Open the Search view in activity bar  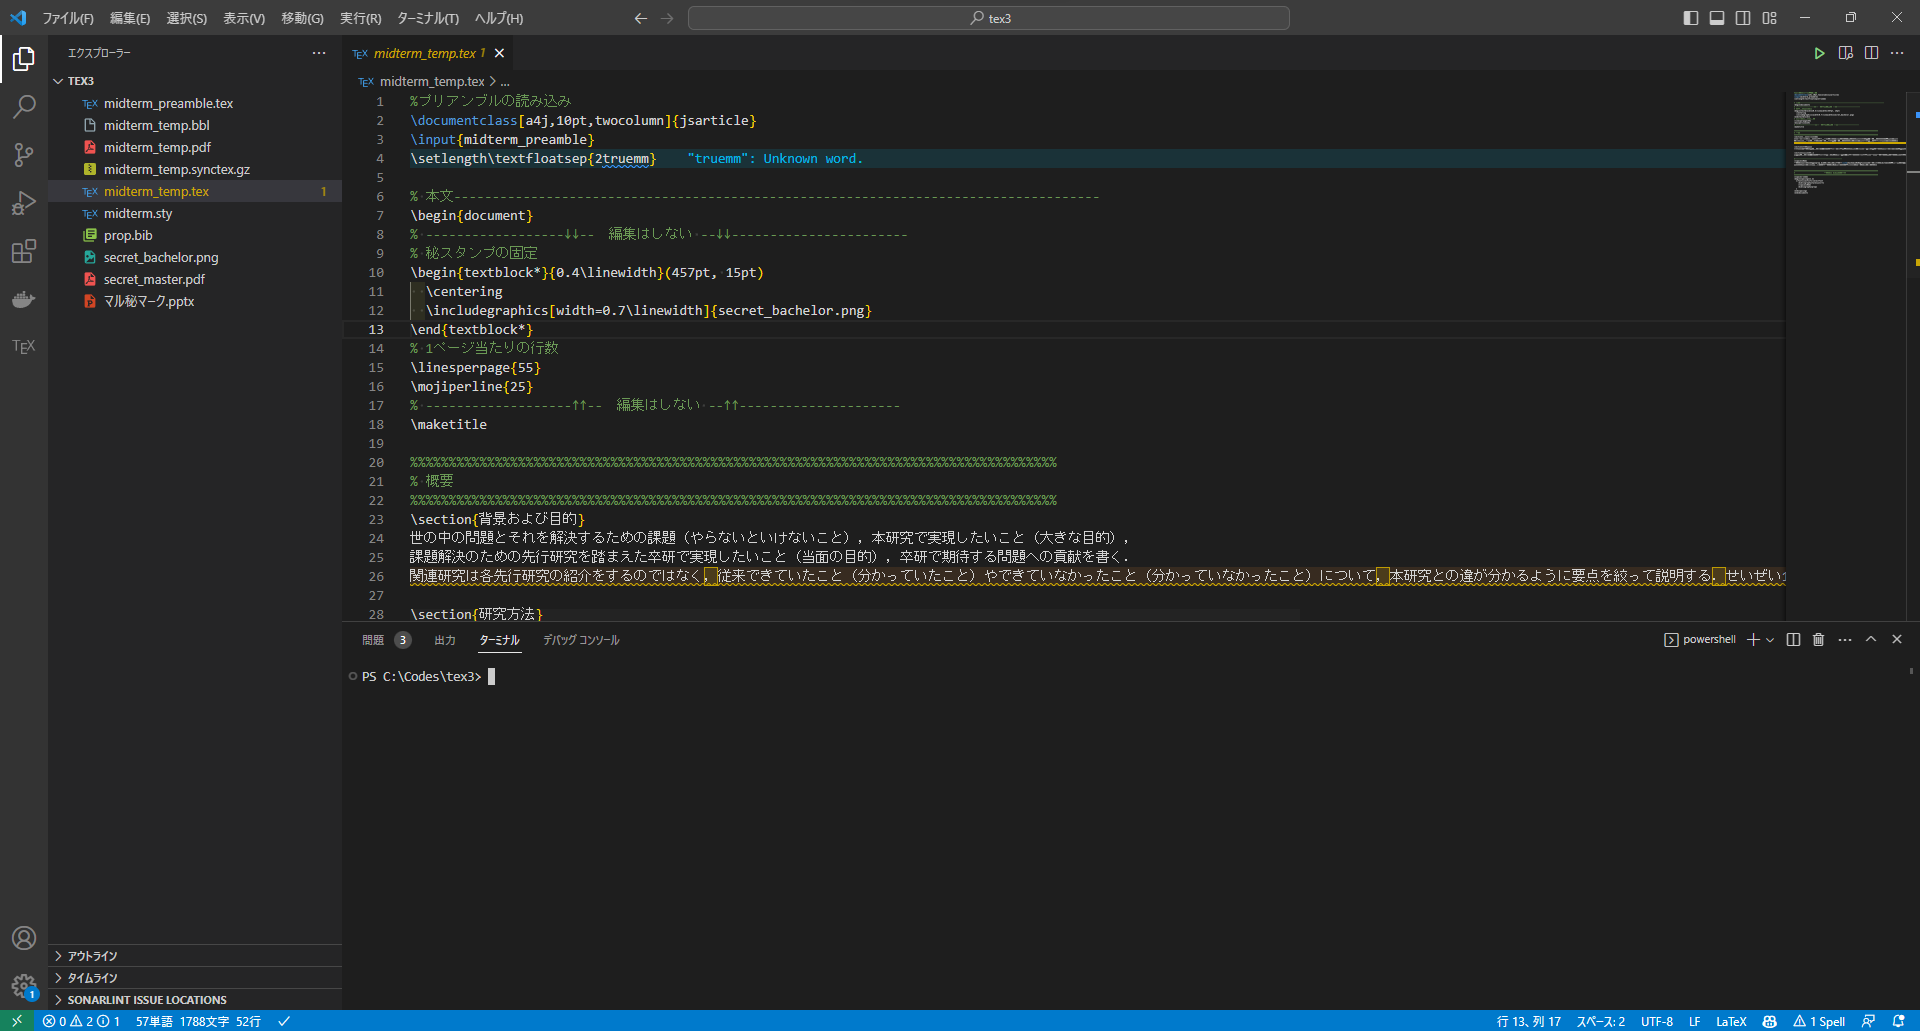[x=24, y=107]
